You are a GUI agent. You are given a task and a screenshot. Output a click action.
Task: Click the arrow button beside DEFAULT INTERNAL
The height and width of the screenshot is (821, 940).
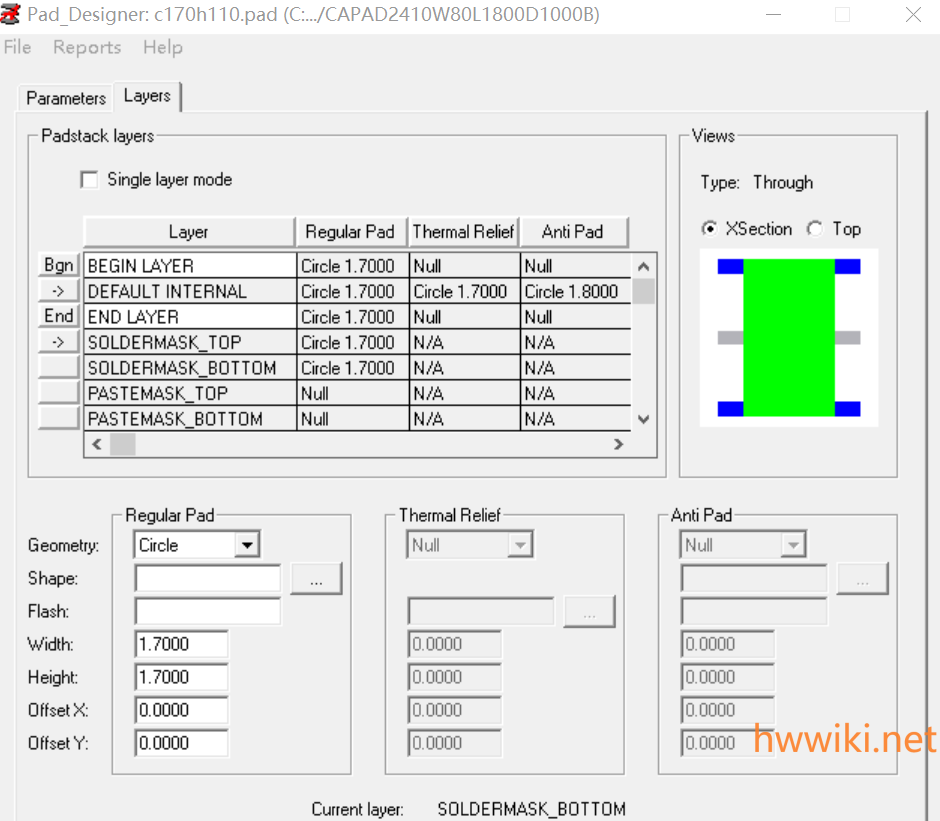(59, 291)
